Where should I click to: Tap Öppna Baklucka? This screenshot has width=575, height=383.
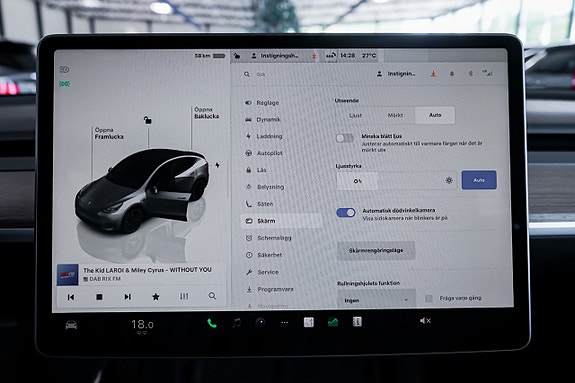click(x=206, y=113)
